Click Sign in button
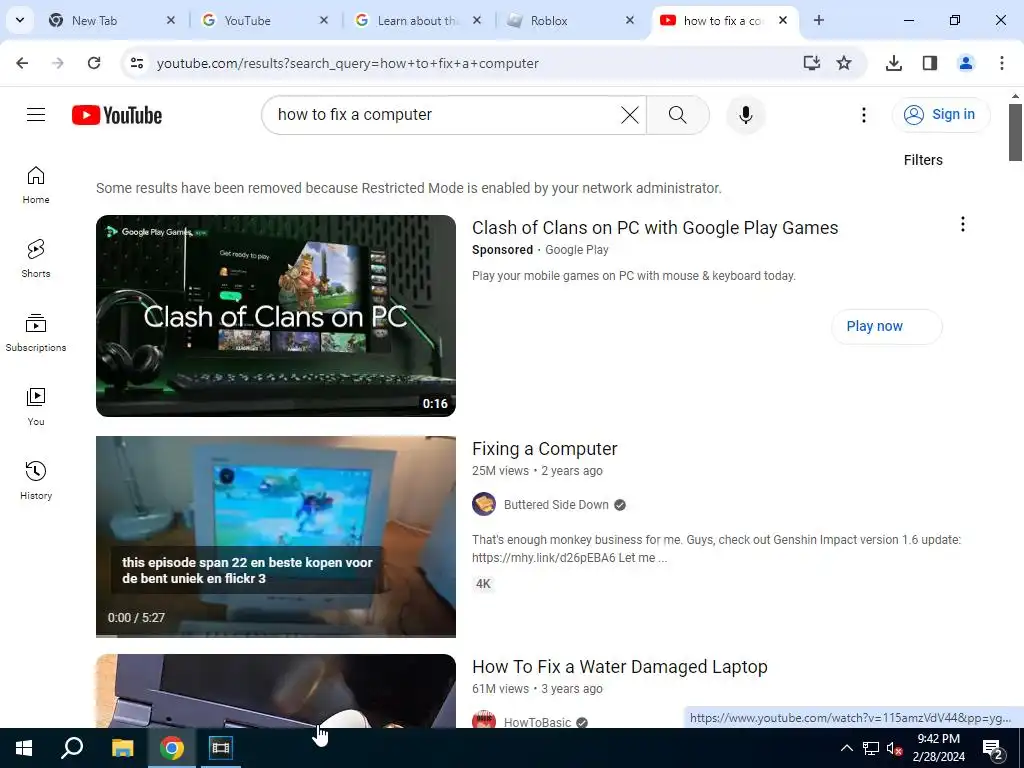The image size is (1024, 768). 940,115
